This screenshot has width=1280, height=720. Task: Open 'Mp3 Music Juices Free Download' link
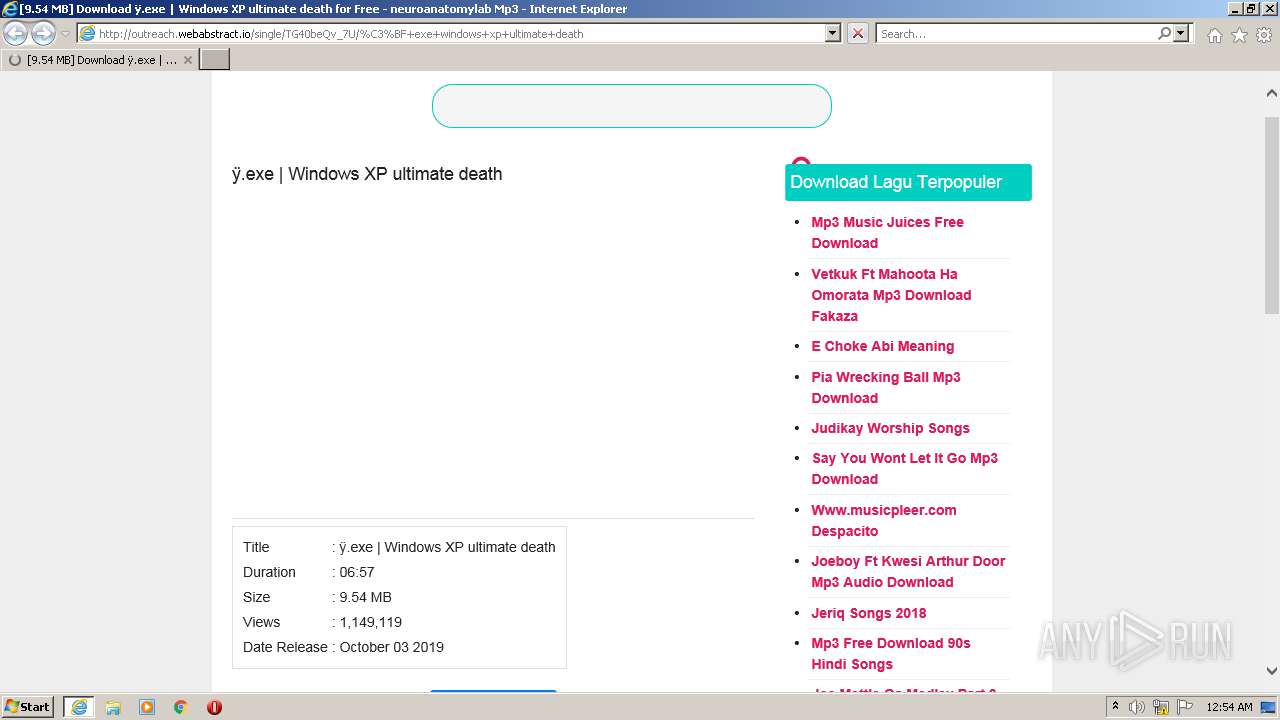point(887,232)
